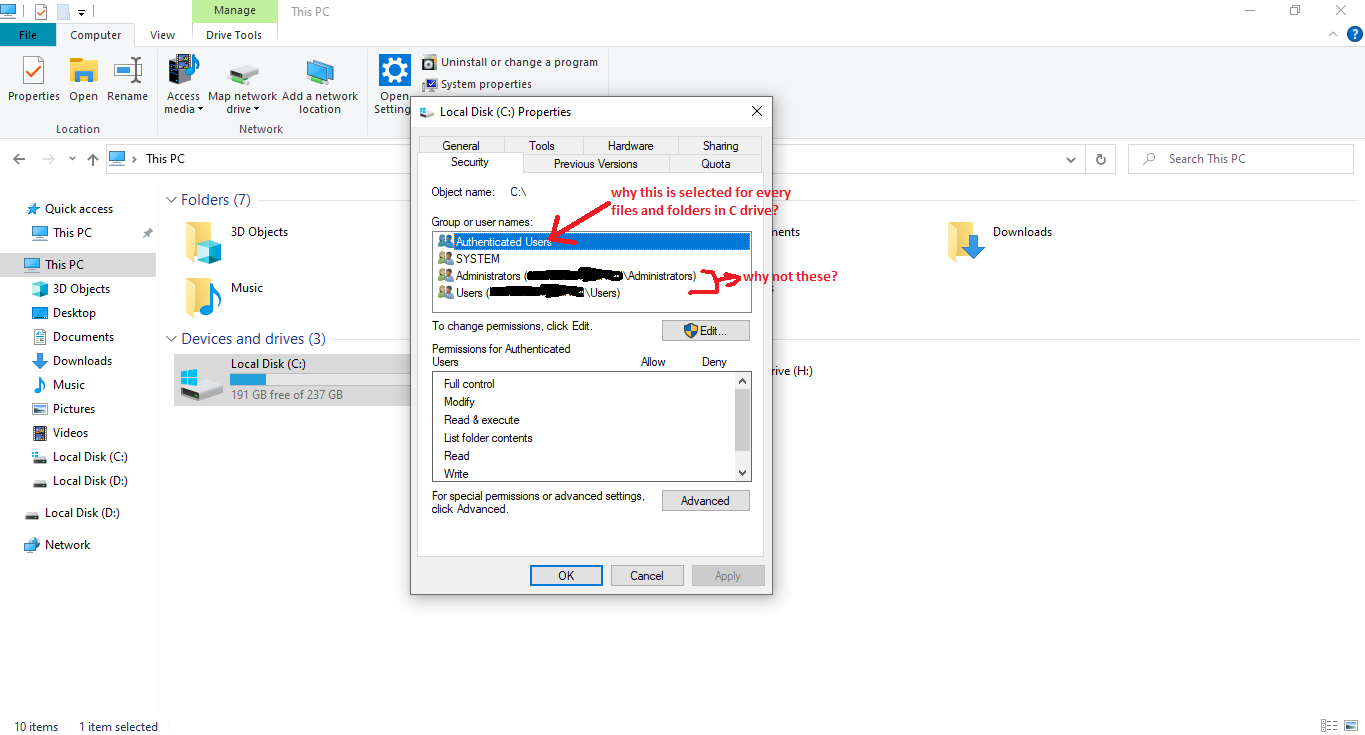1365x735 pixels.
Task: Open the Tools tab in Properties
Action: tap(542, 145)
